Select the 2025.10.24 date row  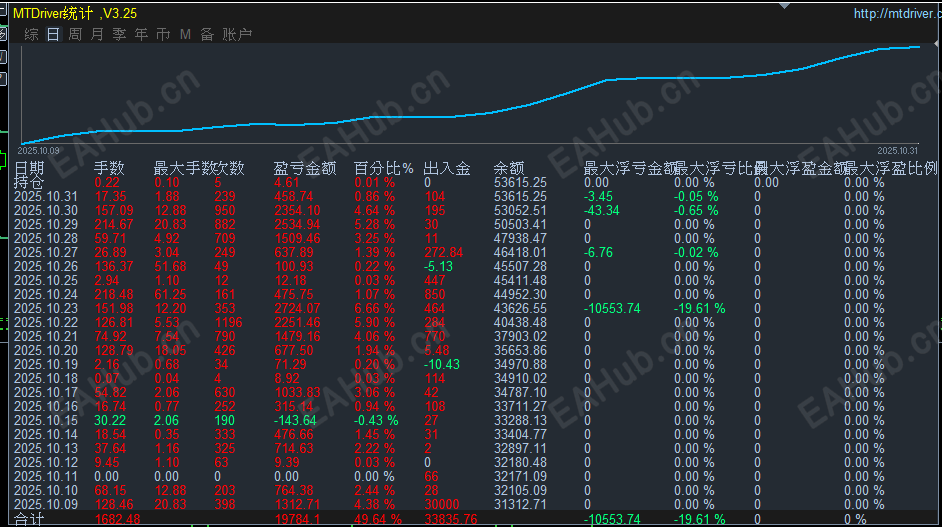[46, 294]
